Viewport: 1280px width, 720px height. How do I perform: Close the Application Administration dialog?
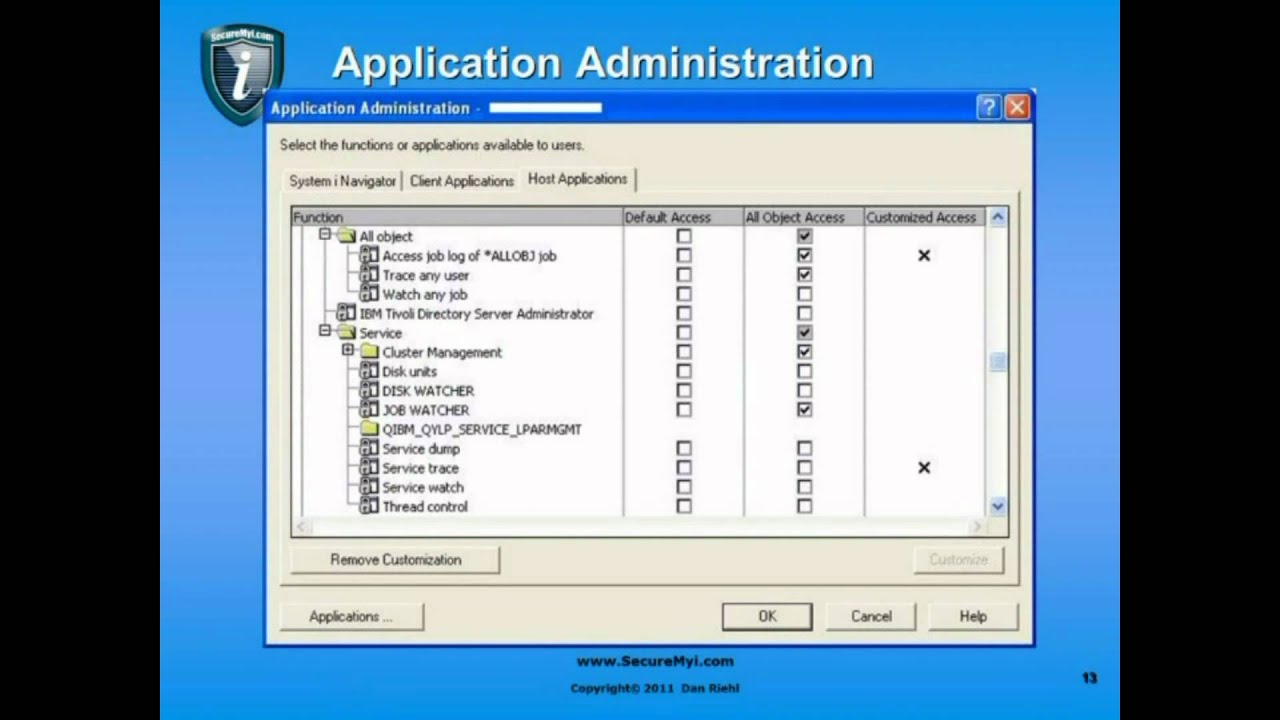click(x=1017, y=108)
